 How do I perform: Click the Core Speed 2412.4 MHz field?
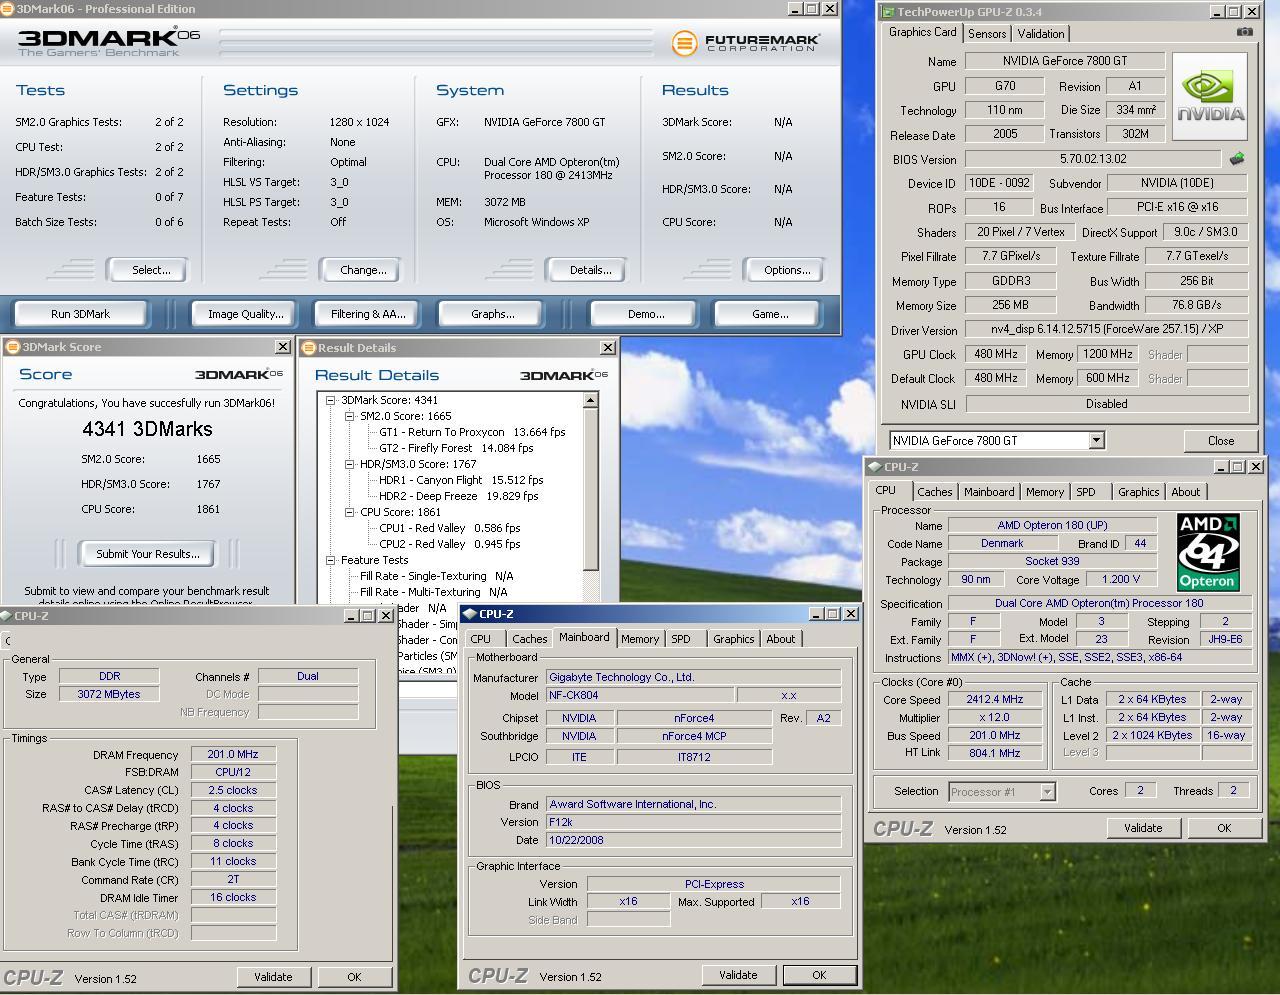coord(994,700)
